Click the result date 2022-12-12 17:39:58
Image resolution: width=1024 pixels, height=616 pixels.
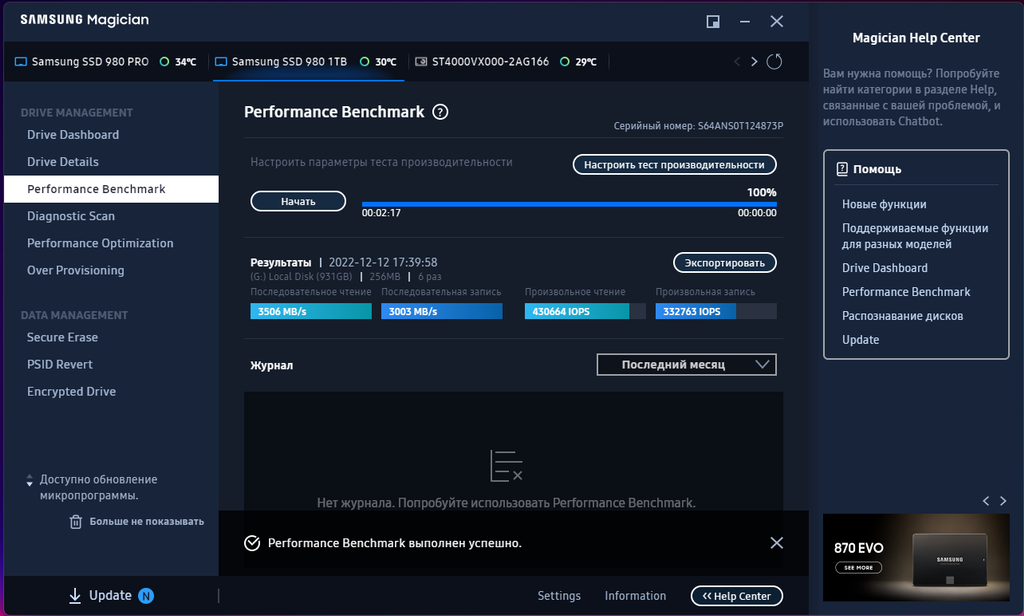[383, 262]
